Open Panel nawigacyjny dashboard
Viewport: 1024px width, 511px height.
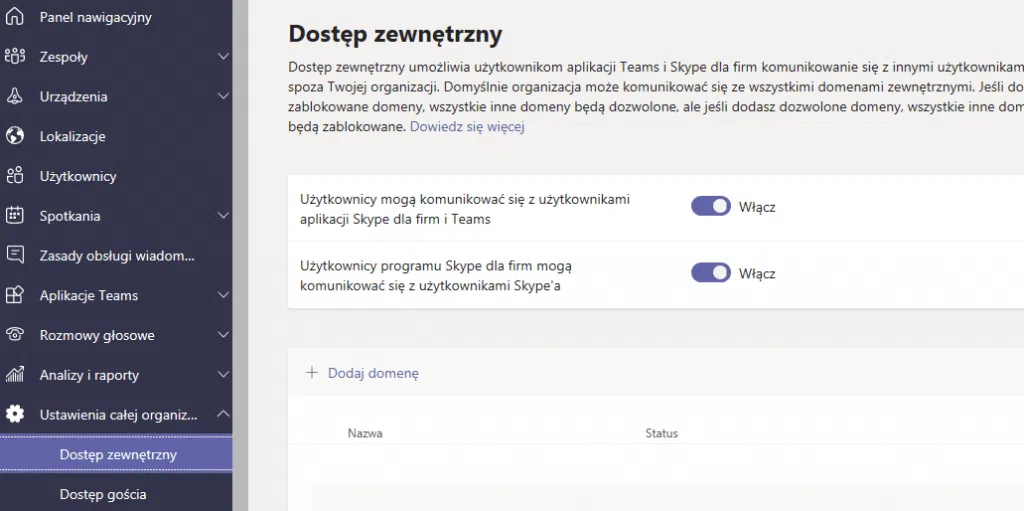[95, 17]
